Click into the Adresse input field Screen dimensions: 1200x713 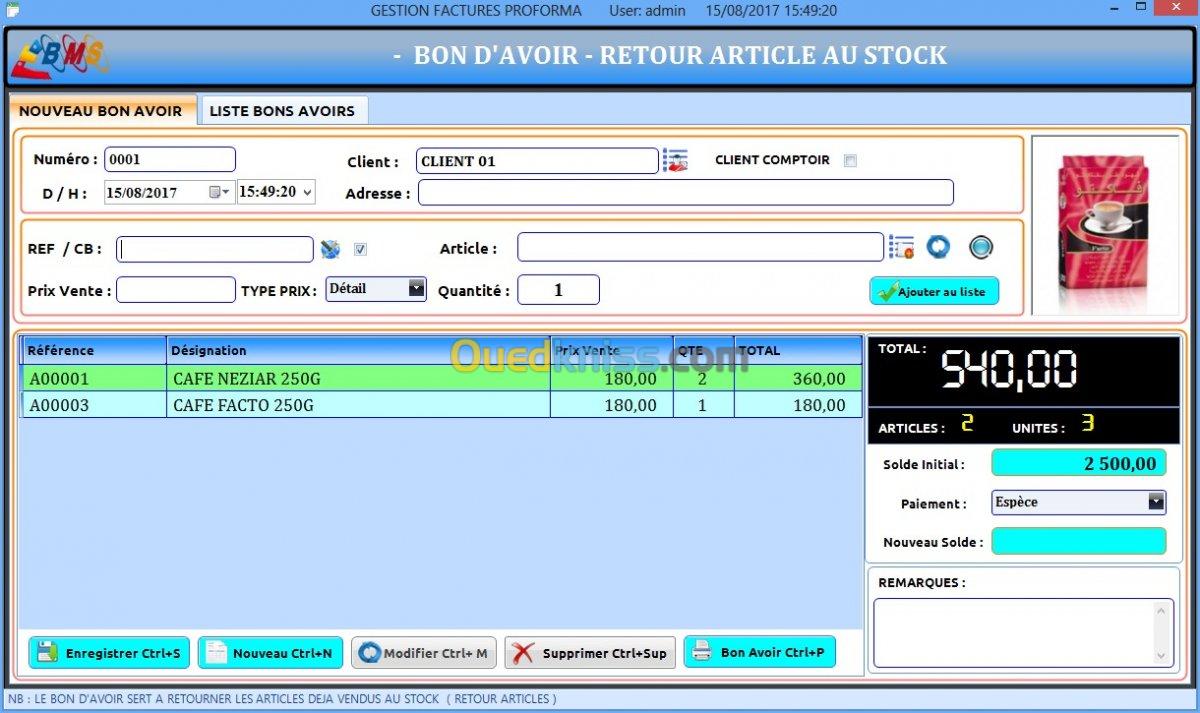(686, 192)
